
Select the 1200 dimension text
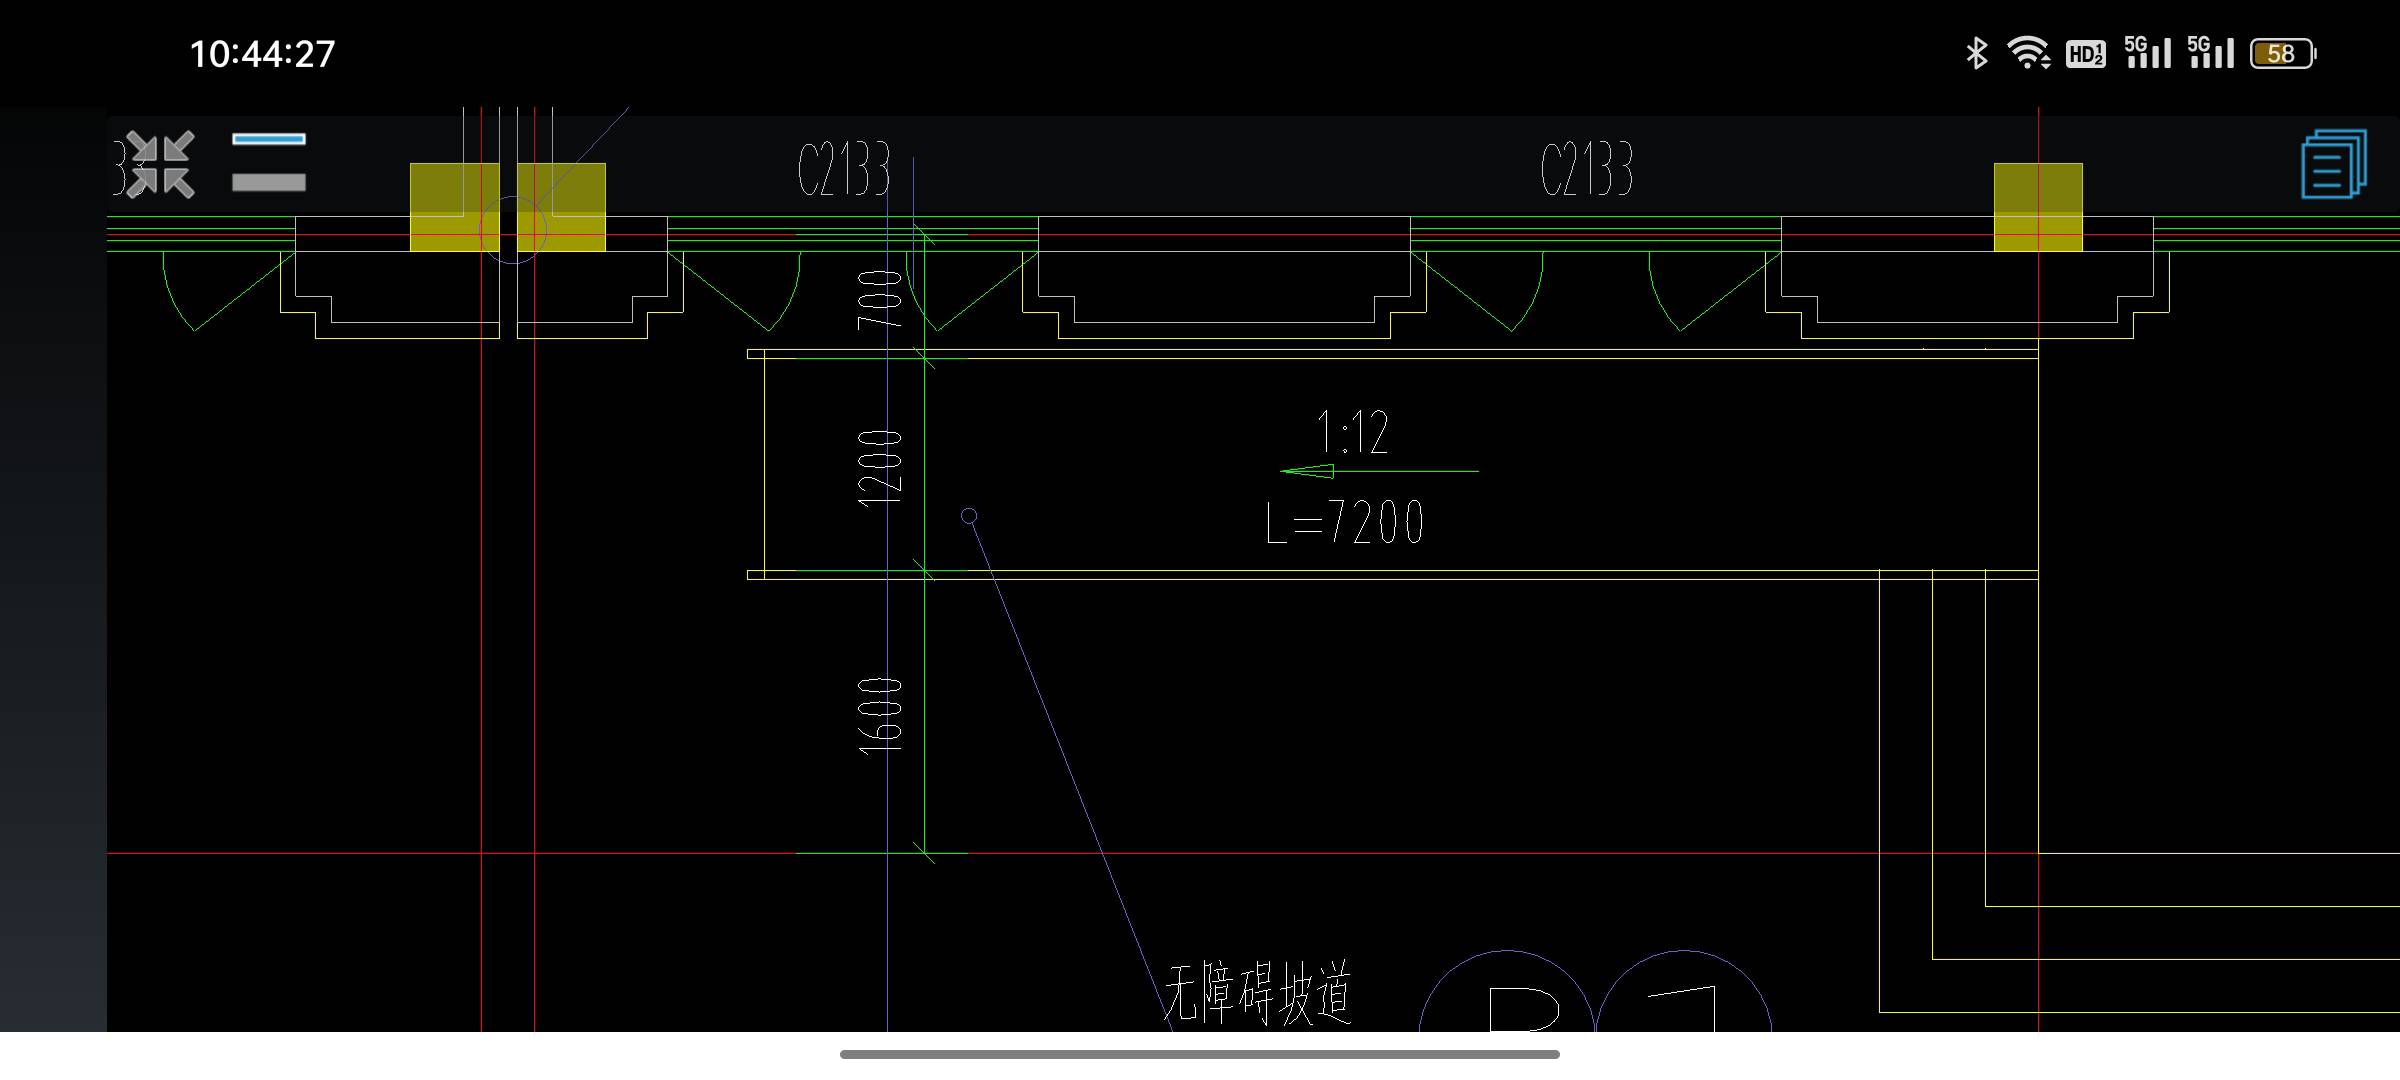click(881, 468)
